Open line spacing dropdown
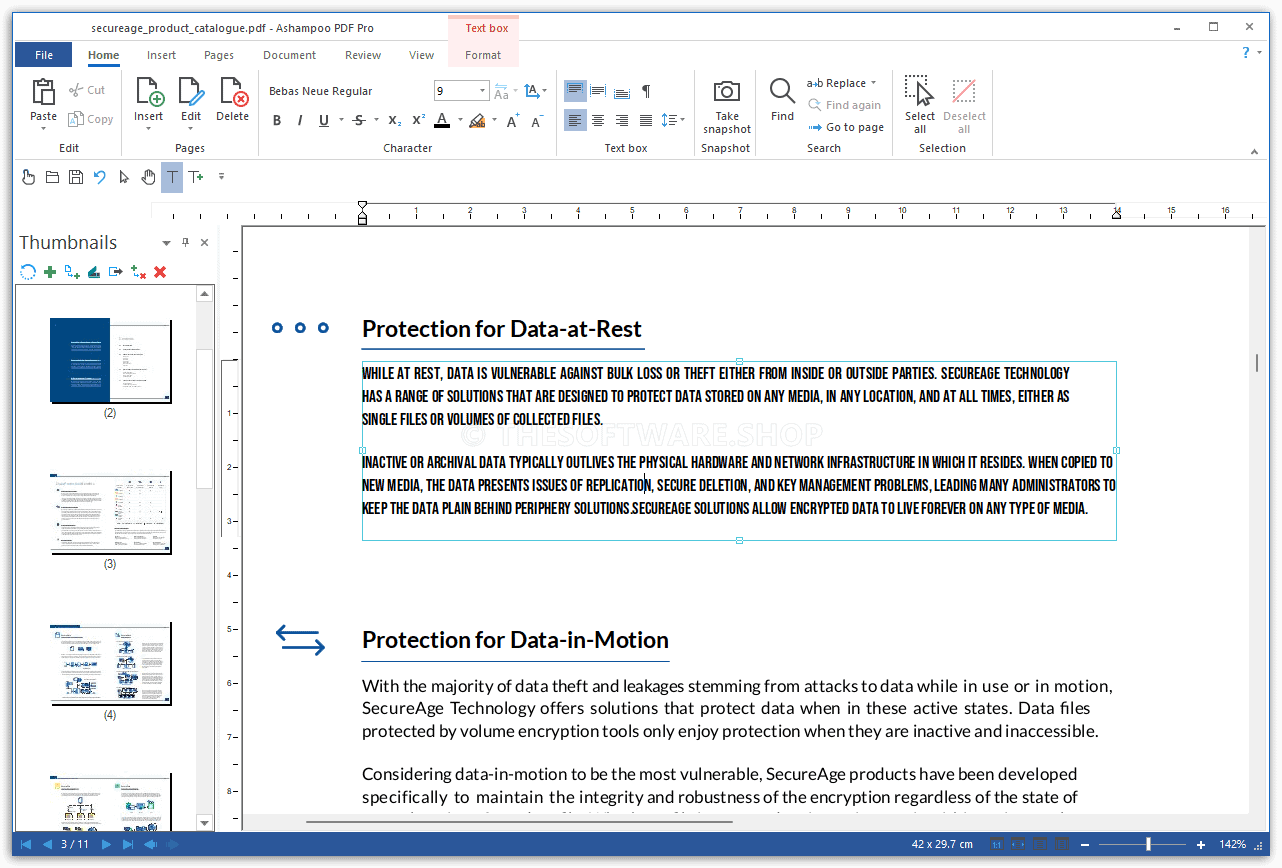Viewport: 1282px width, 868px height. point(673,120)
